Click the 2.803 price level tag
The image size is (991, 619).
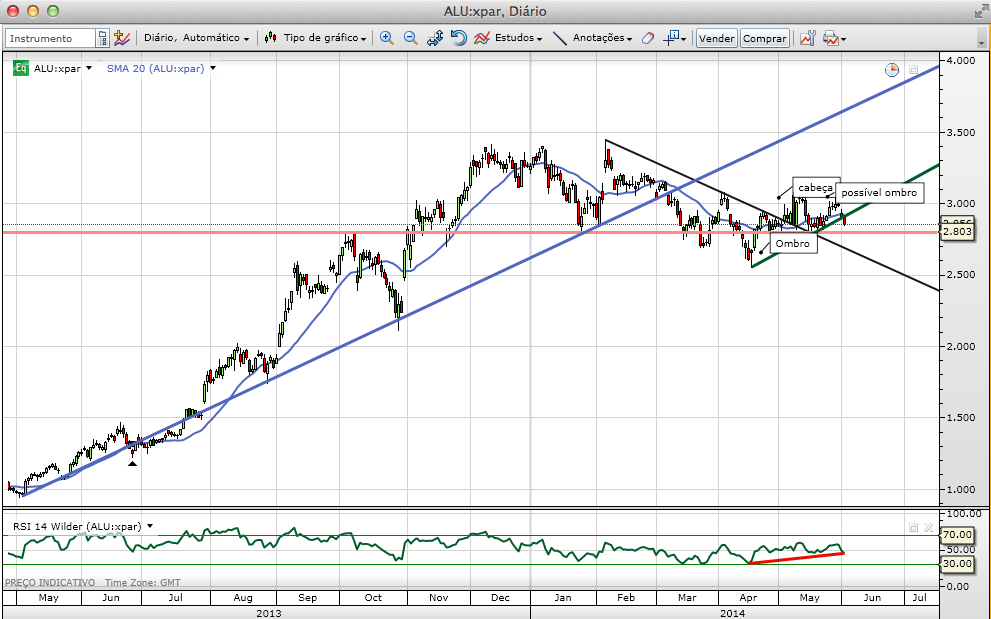(x=957, y=232)
